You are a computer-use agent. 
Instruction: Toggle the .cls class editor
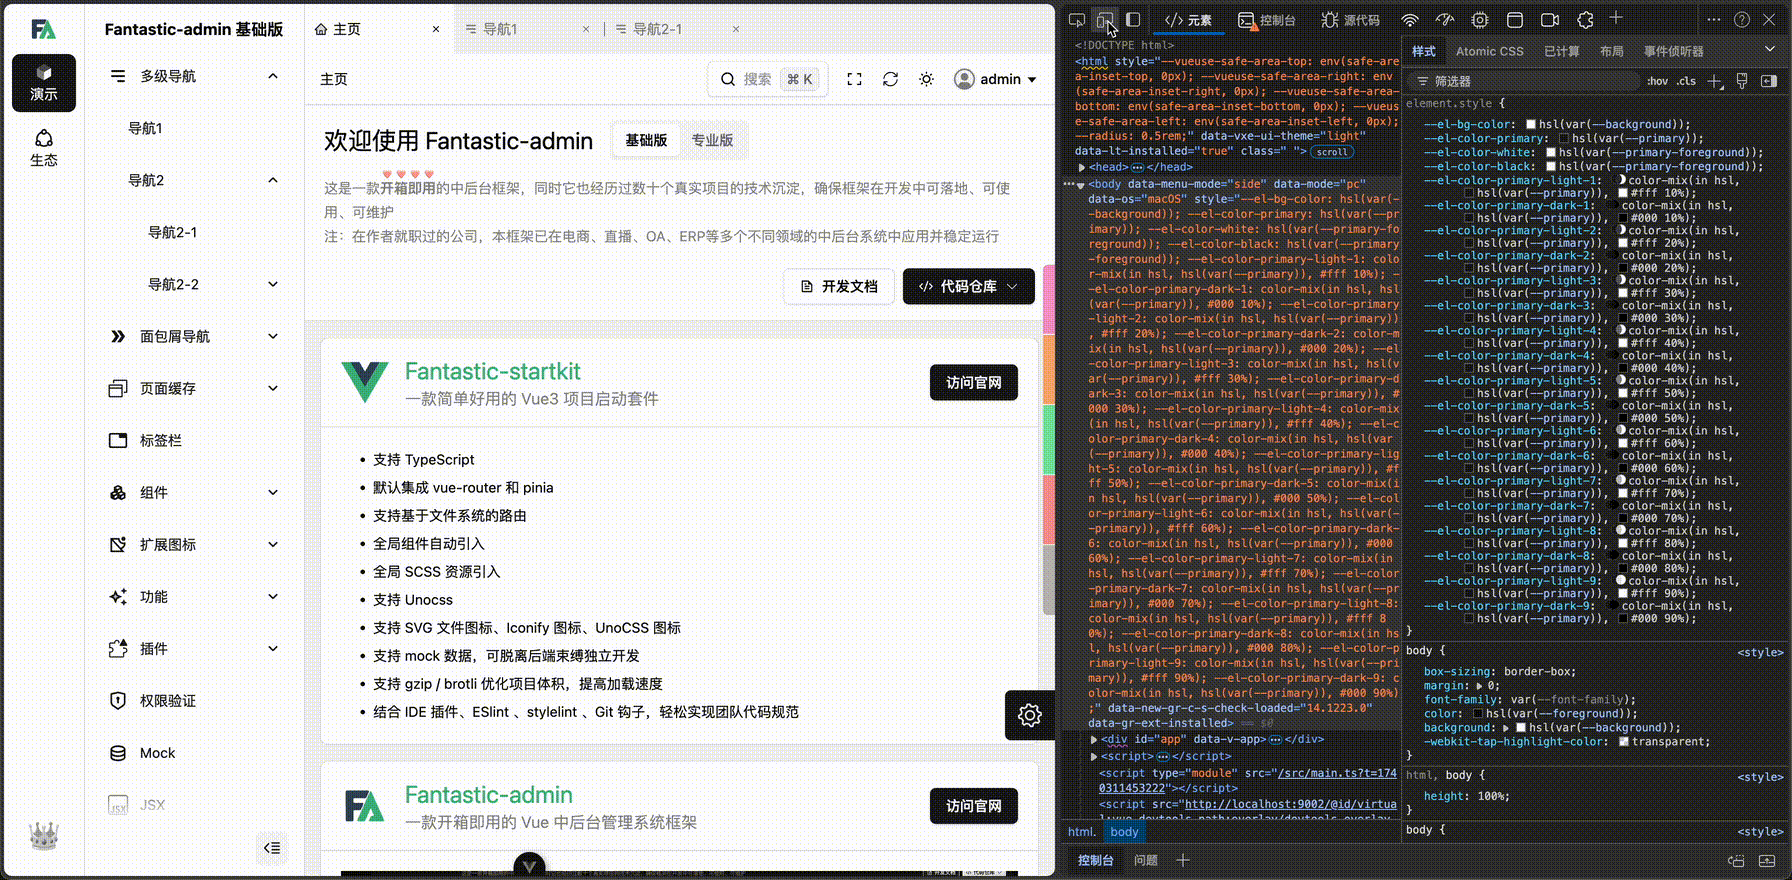point(1687,81)
